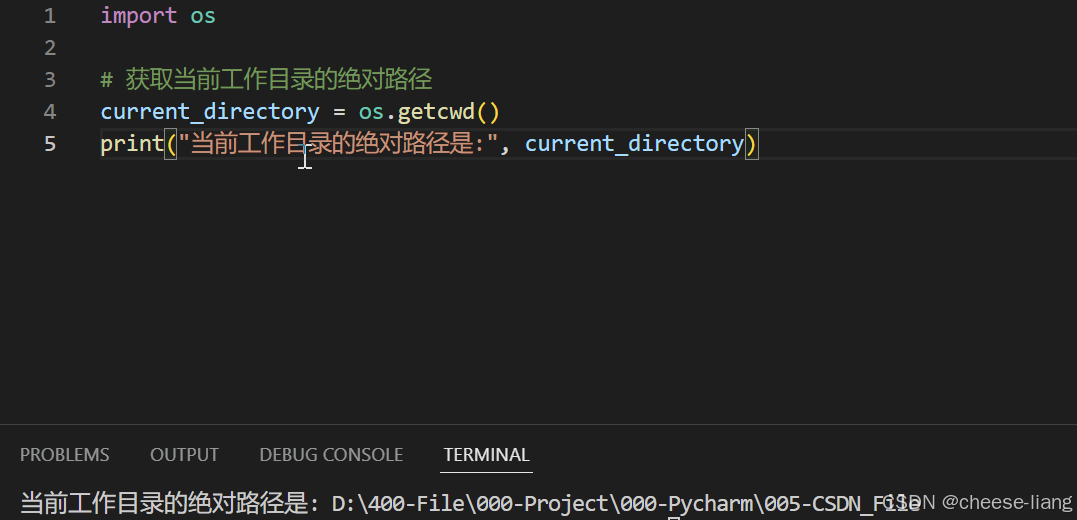
Task: Click current_directory variable on line 4
Action: point(210,112)
